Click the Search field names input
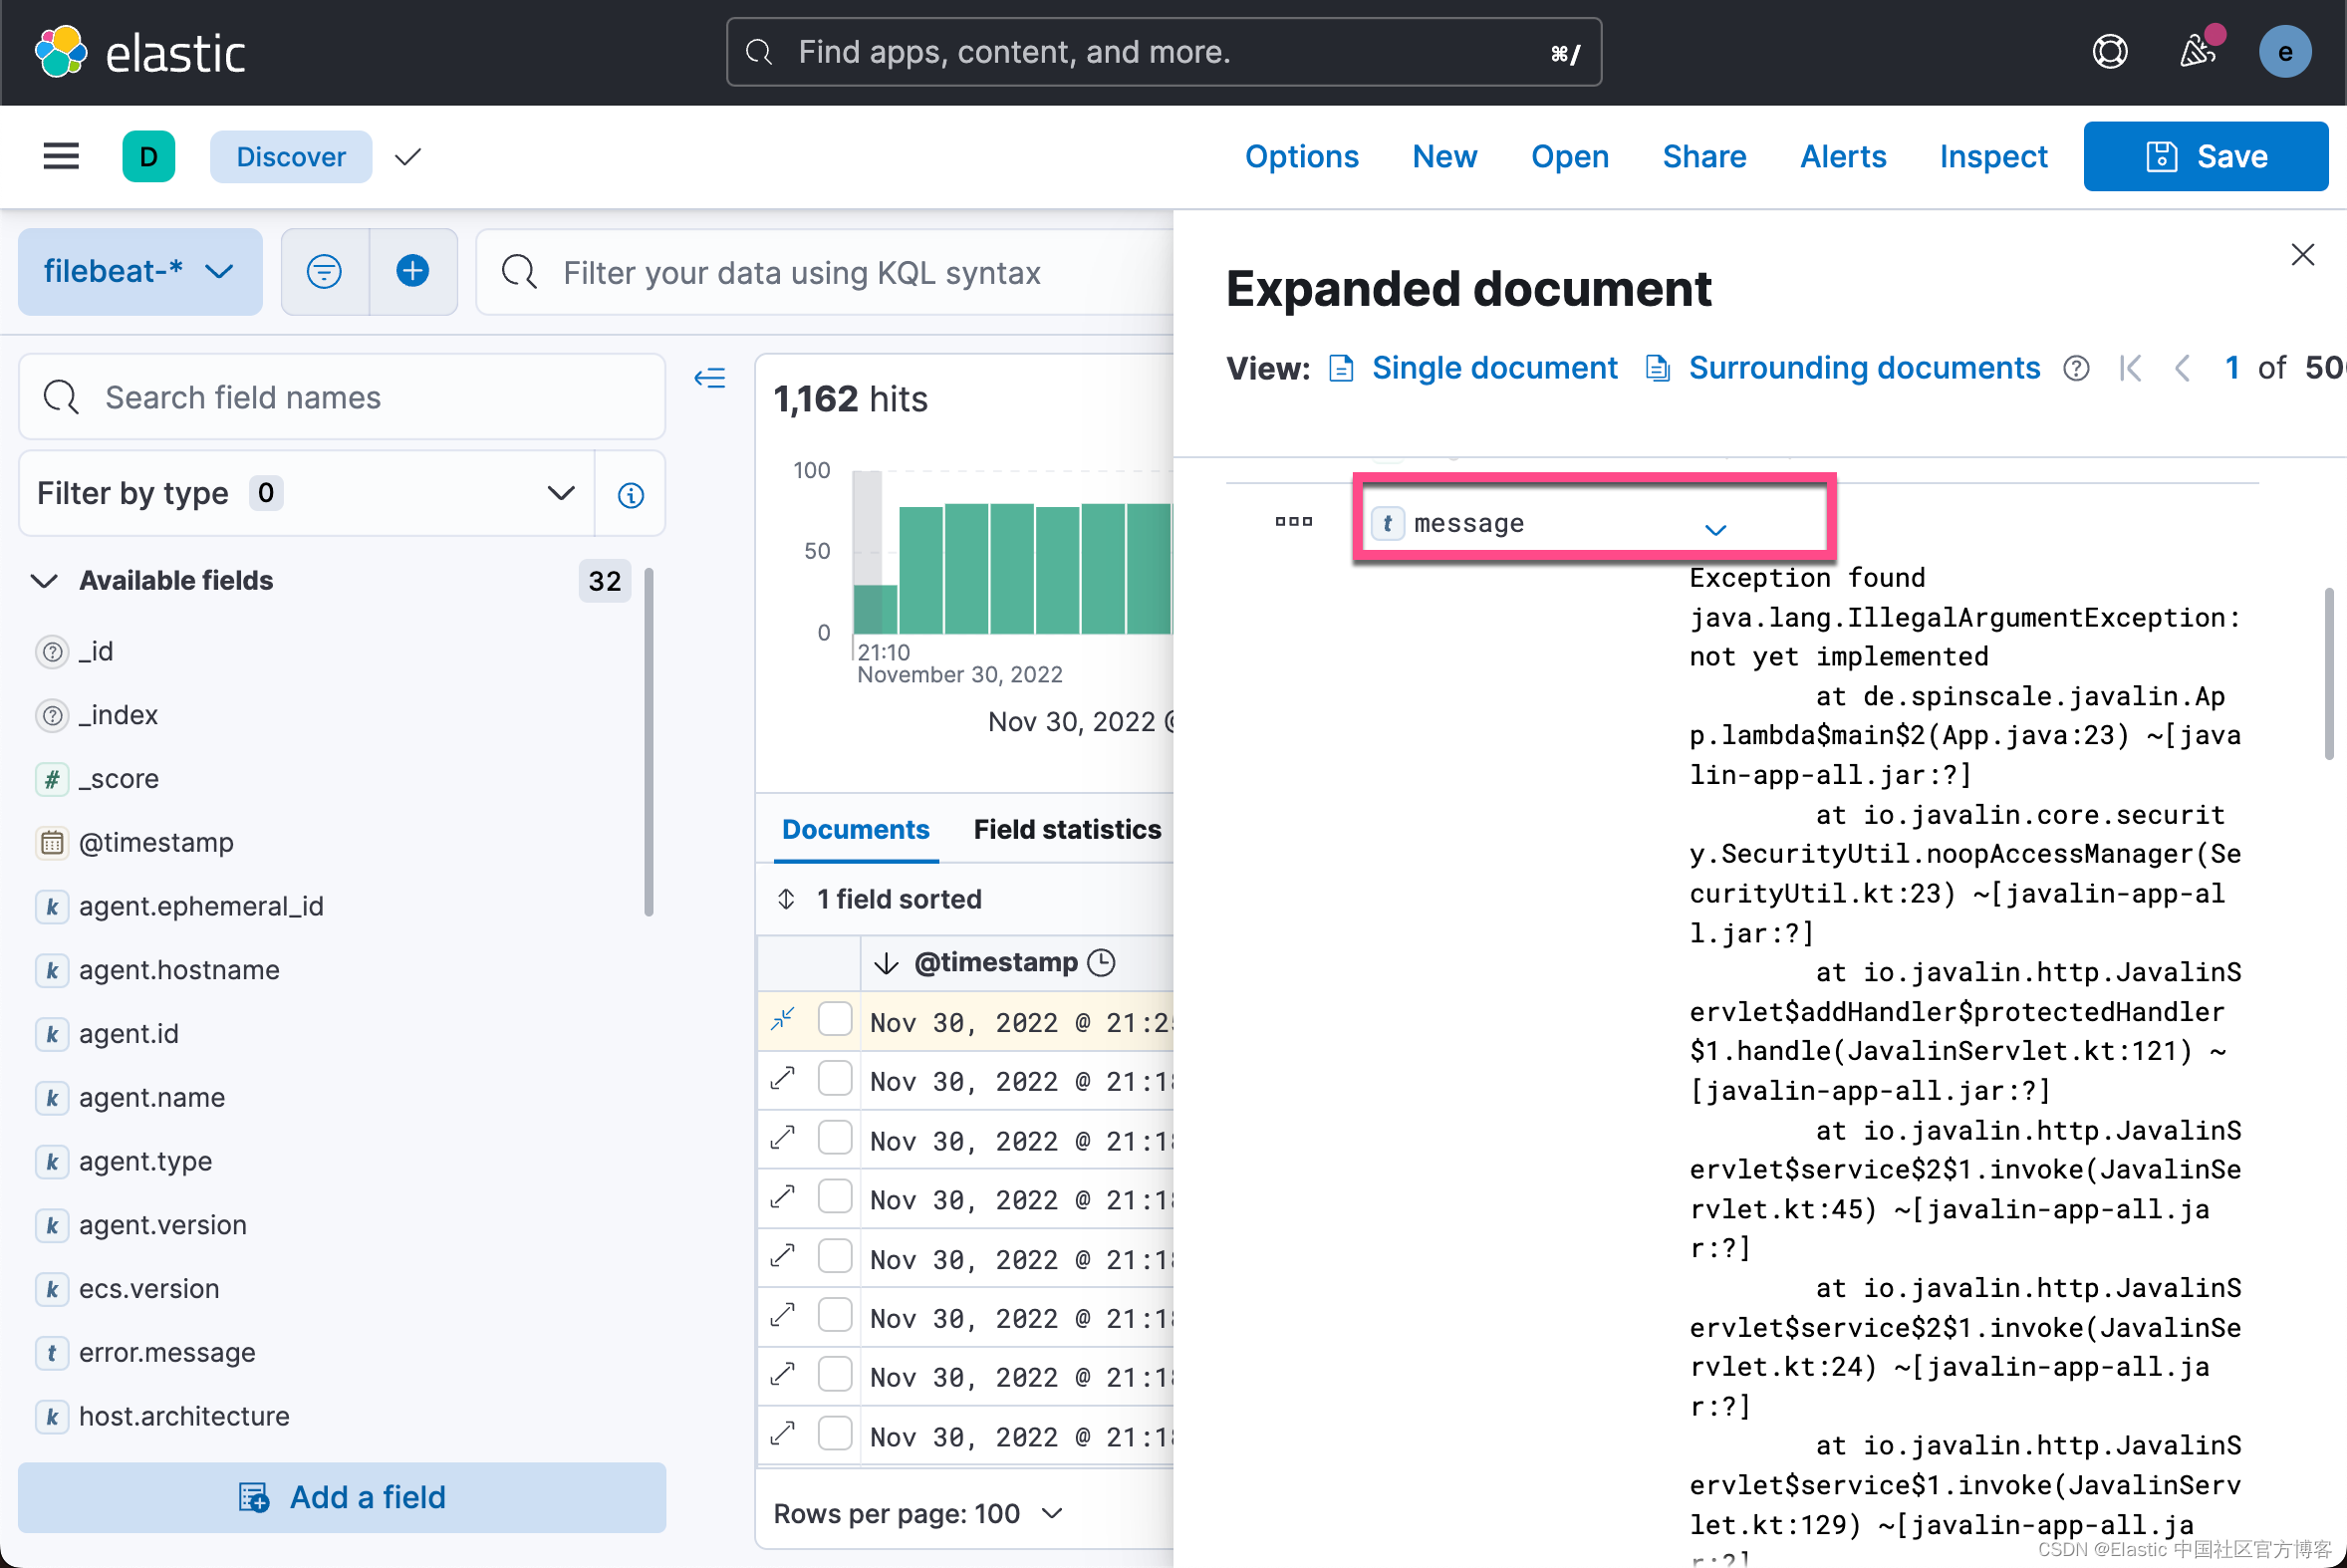The height and width of the screenshot is (1568, 2347). [x=342, y=398]
